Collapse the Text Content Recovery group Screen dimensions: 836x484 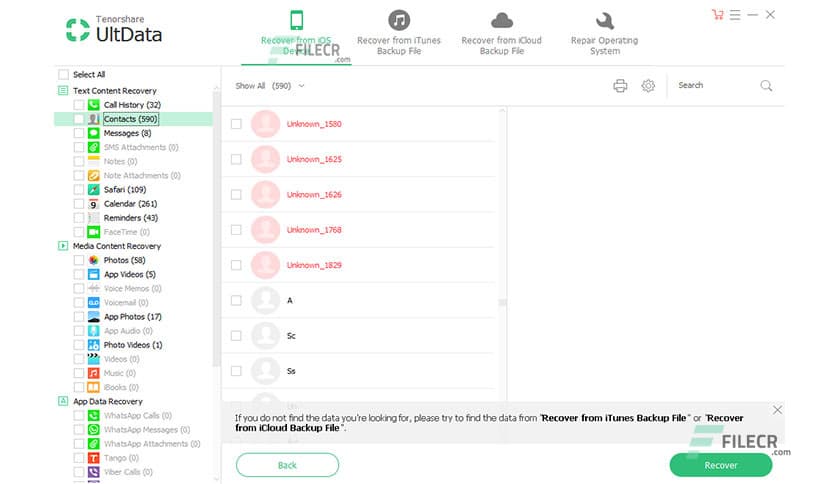63,91
